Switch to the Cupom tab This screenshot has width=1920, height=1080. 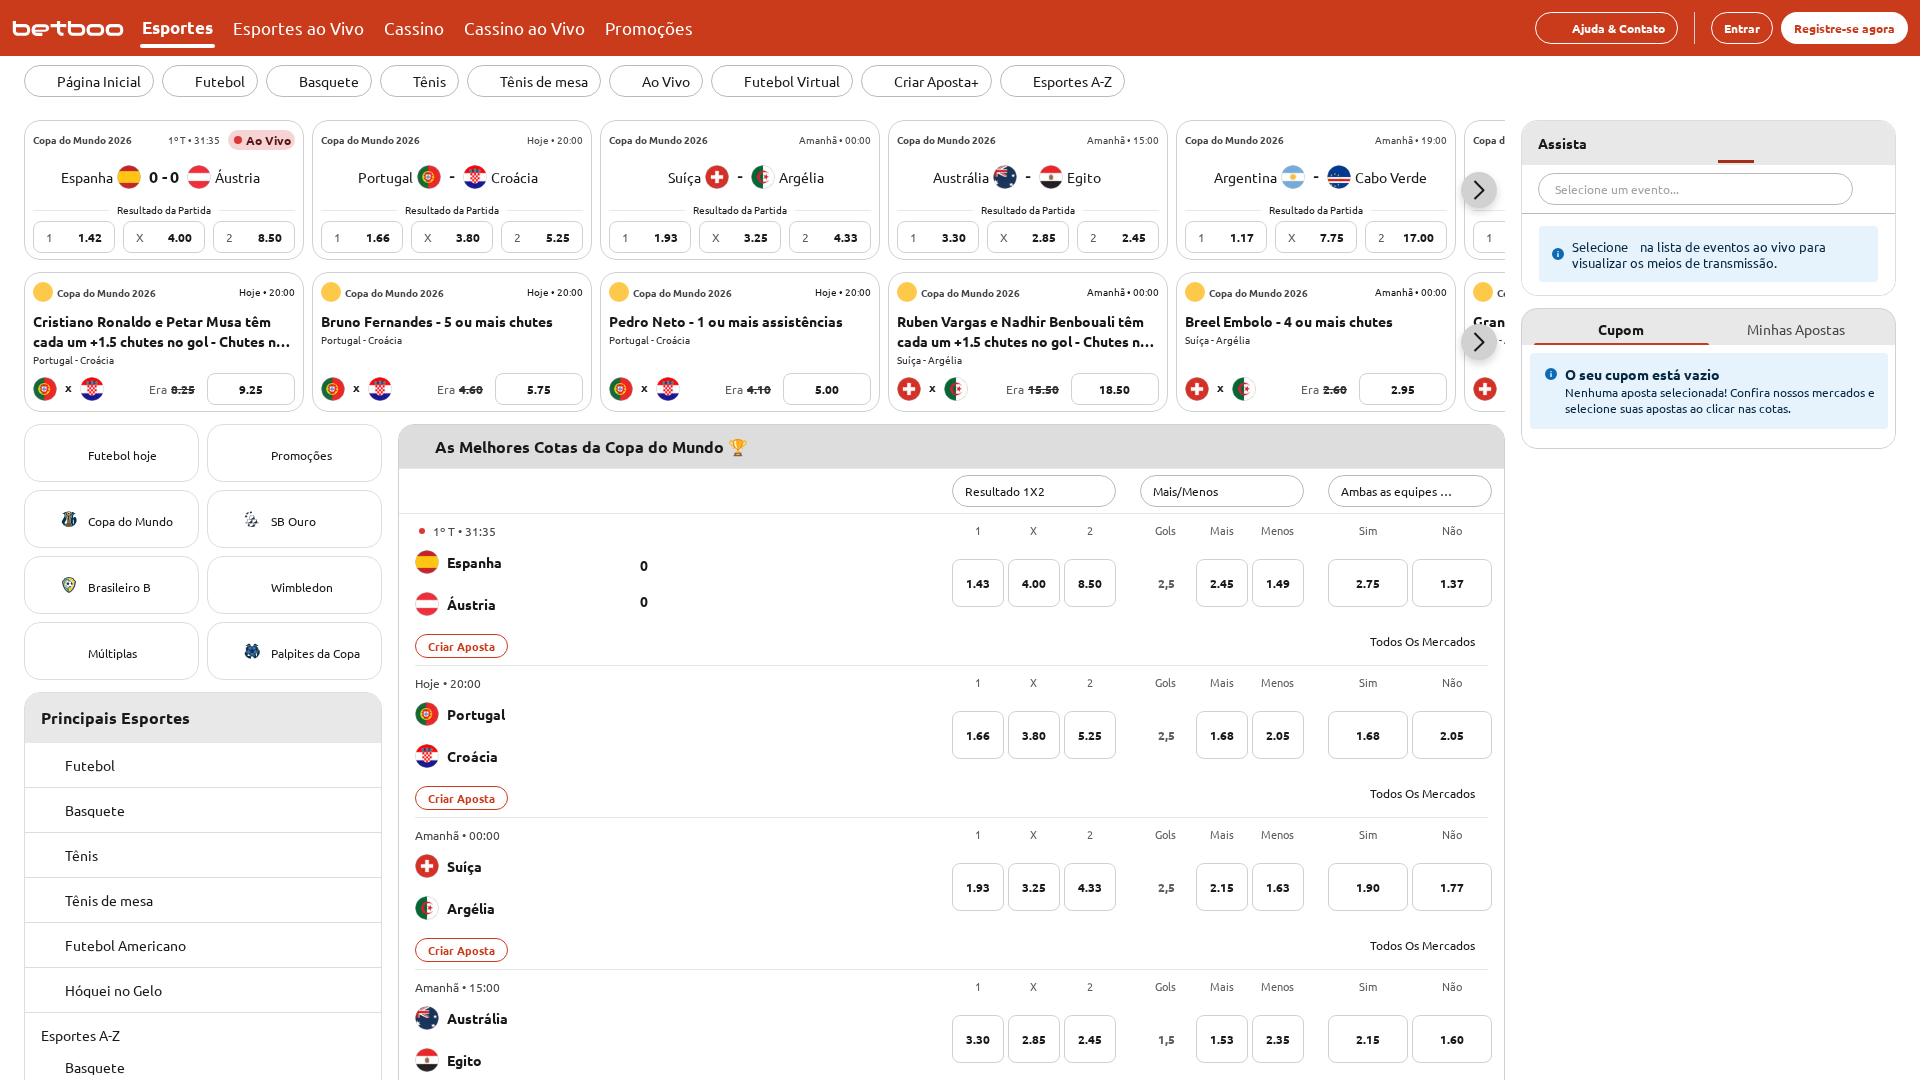[1621, 329]
